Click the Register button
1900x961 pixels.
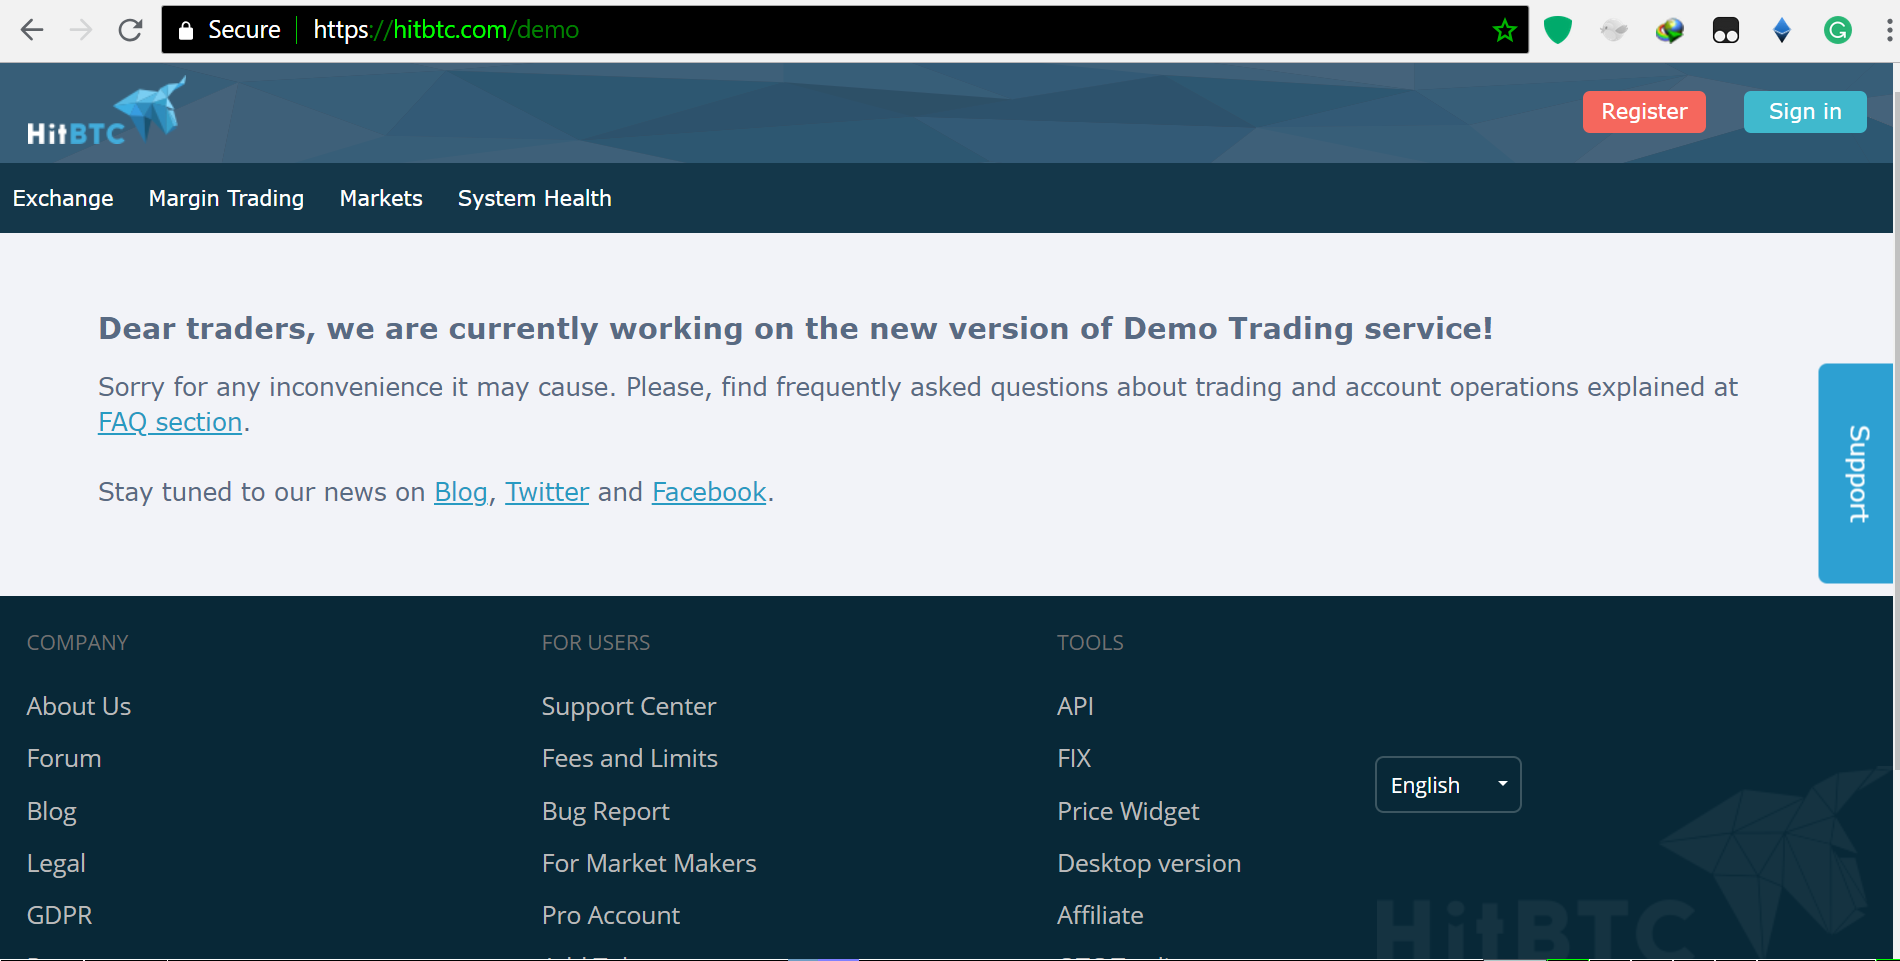[1644, 112]
